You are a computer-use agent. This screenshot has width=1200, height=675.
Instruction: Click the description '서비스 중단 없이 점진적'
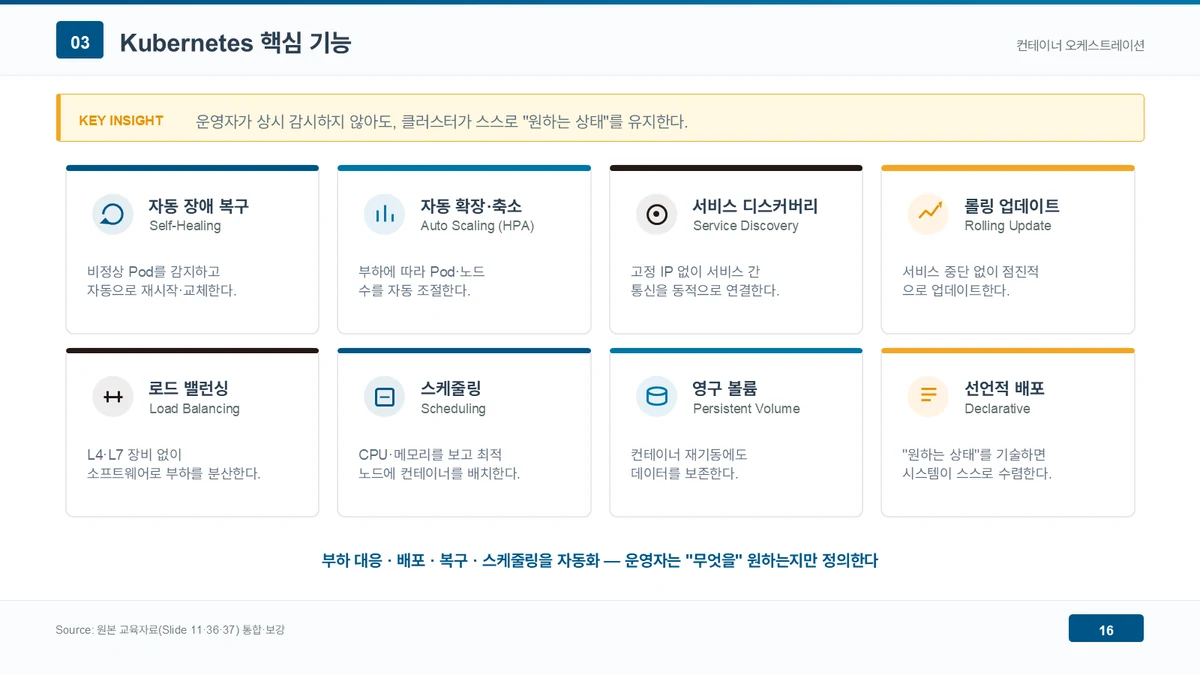[x=971, y=271]
